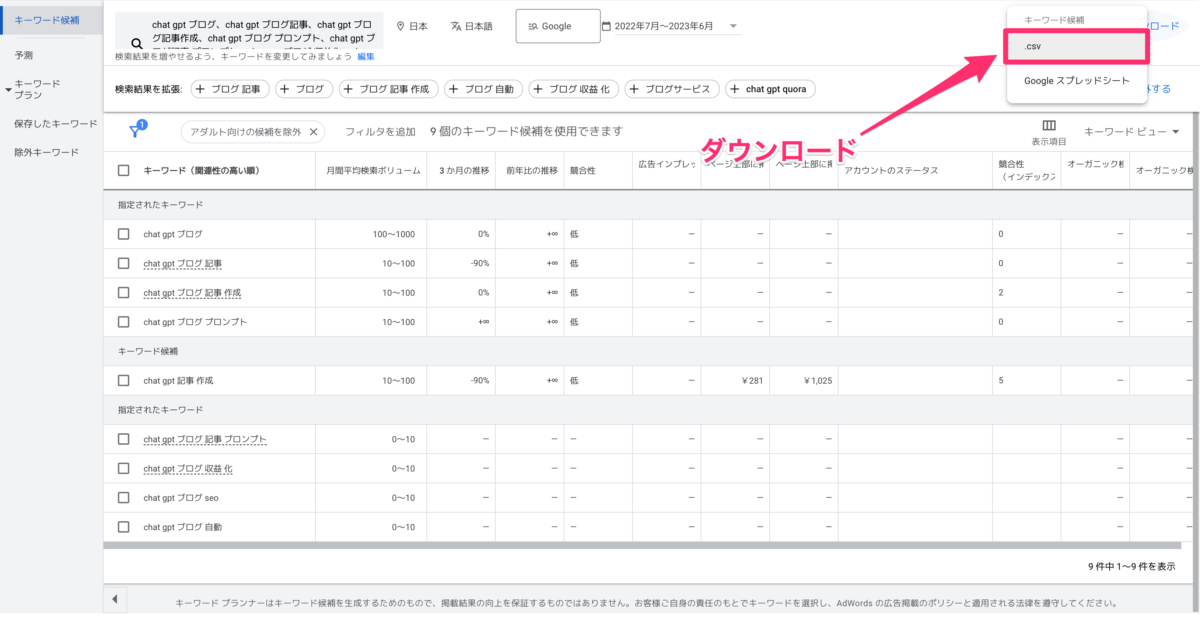Click フィルタを追加
Image resolution: width=1200 pixels, height=628 pixels.
pyautogui.click(x=380, y=131)
